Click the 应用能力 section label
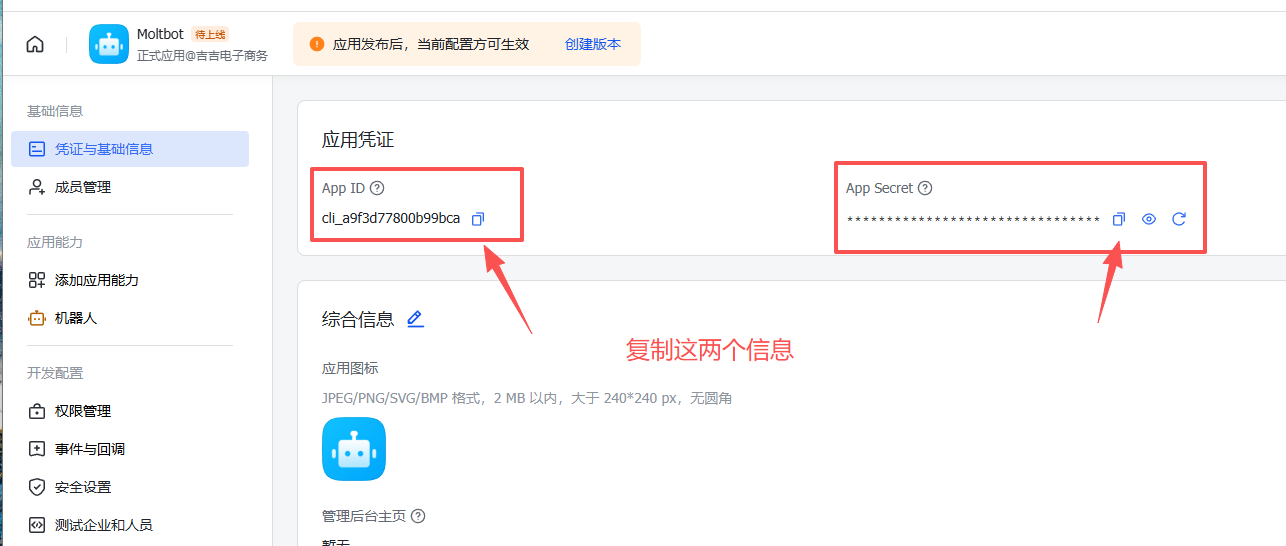Image resolution: width=1286 pixels, height=546 pixels. pyautogui.click(x=55, y=242)
